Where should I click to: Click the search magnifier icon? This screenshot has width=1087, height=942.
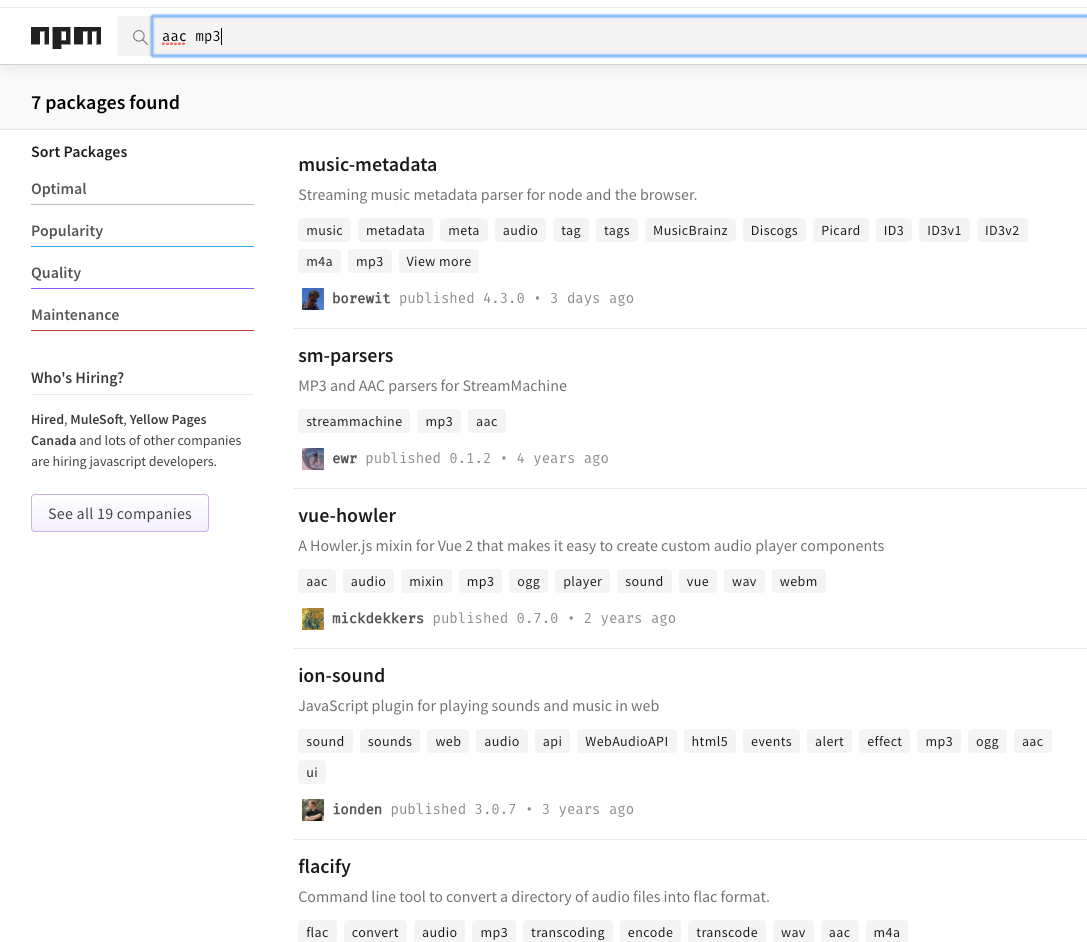click(x=140, y=37)
